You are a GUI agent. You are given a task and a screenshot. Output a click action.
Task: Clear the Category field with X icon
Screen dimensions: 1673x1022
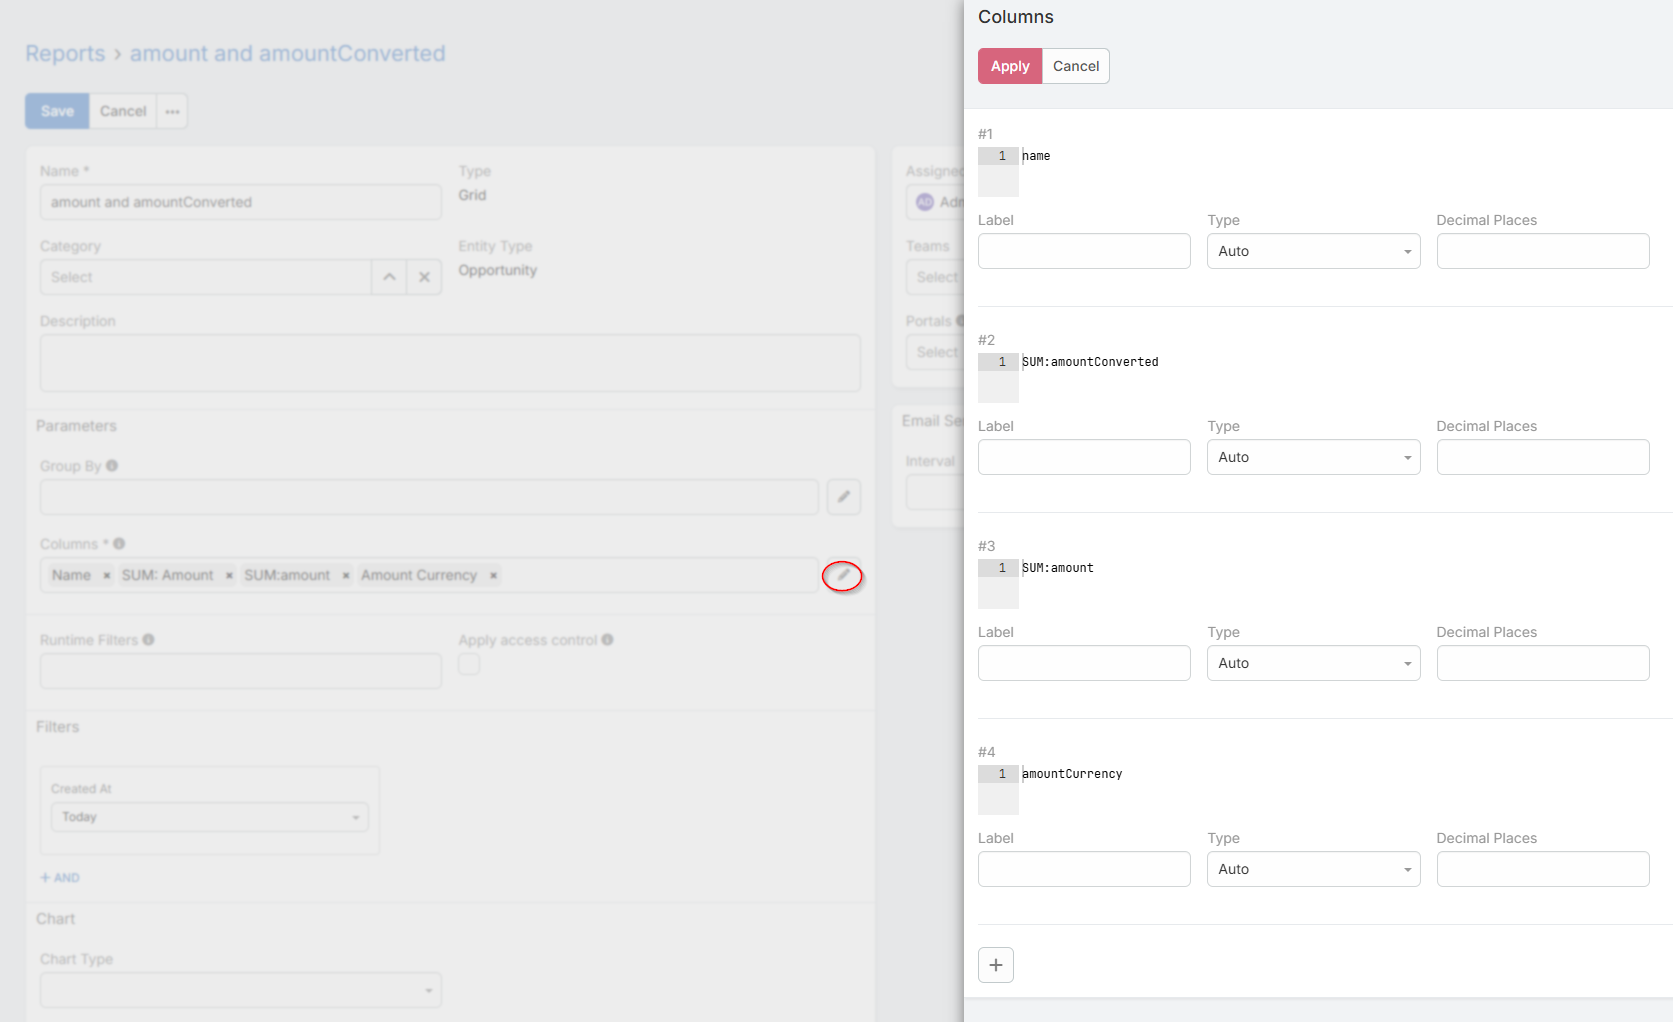(424, 277)
